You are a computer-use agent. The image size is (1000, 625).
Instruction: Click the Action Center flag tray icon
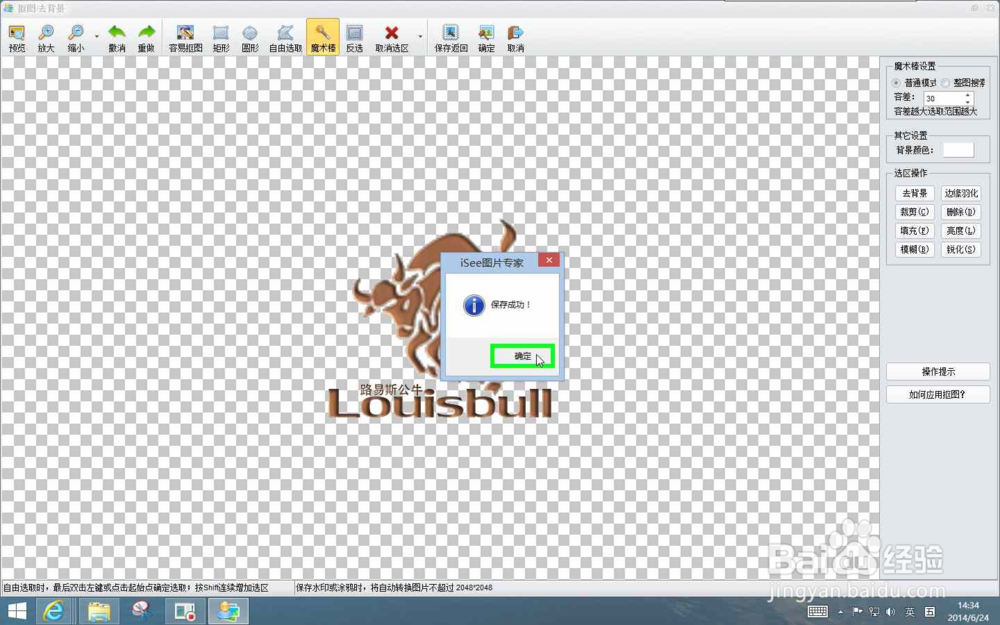(857, 612)
